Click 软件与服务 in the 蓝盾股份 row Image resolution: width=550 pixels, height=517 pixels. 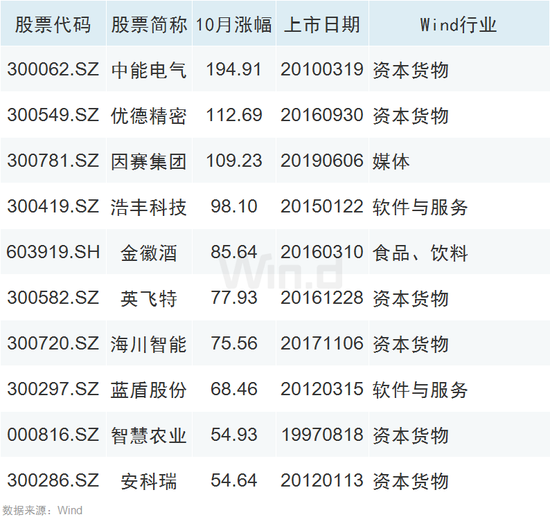pos(420,390)
